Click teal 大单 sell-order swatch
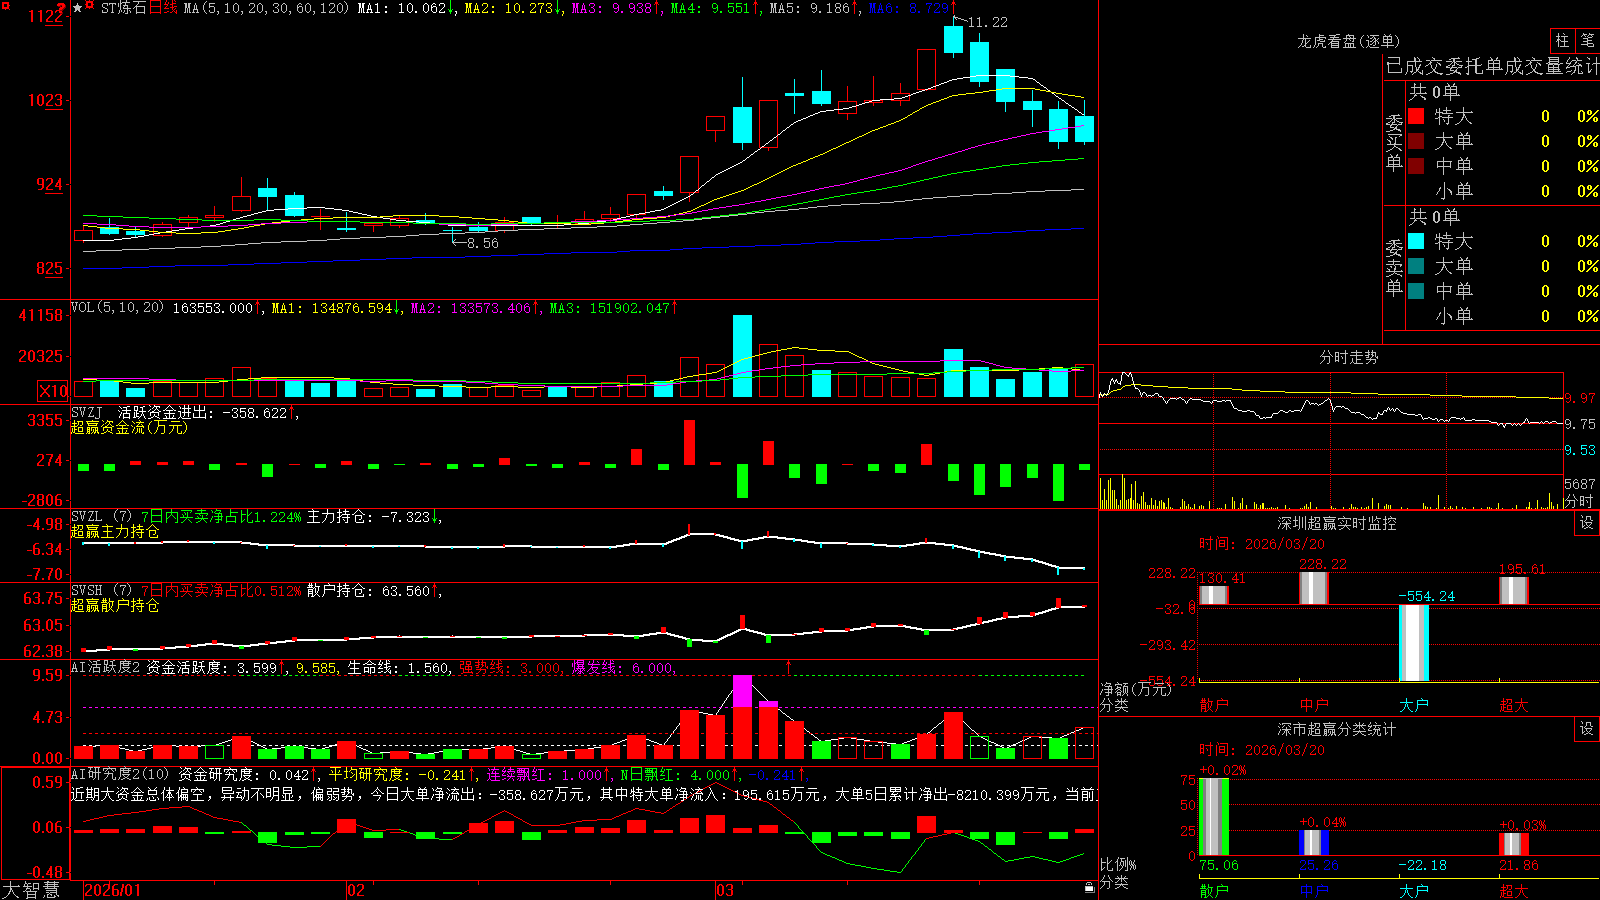 (x=1416, y=266)
